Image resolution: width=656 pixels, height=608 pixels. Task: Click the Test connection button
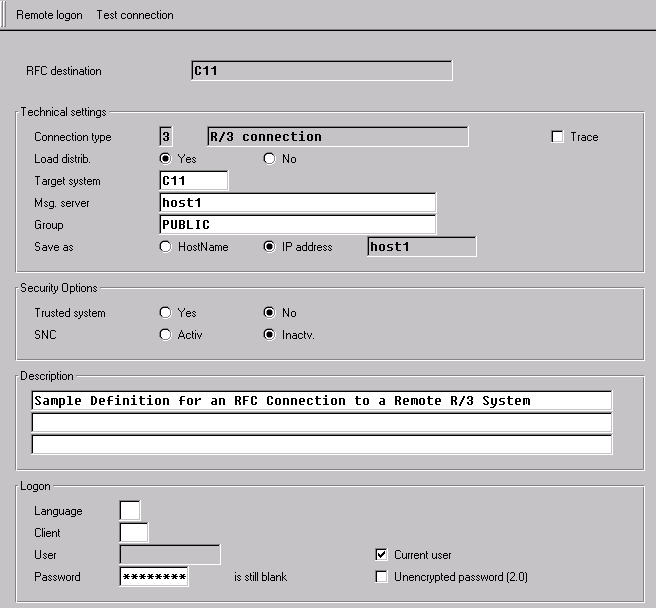point(134,15)
